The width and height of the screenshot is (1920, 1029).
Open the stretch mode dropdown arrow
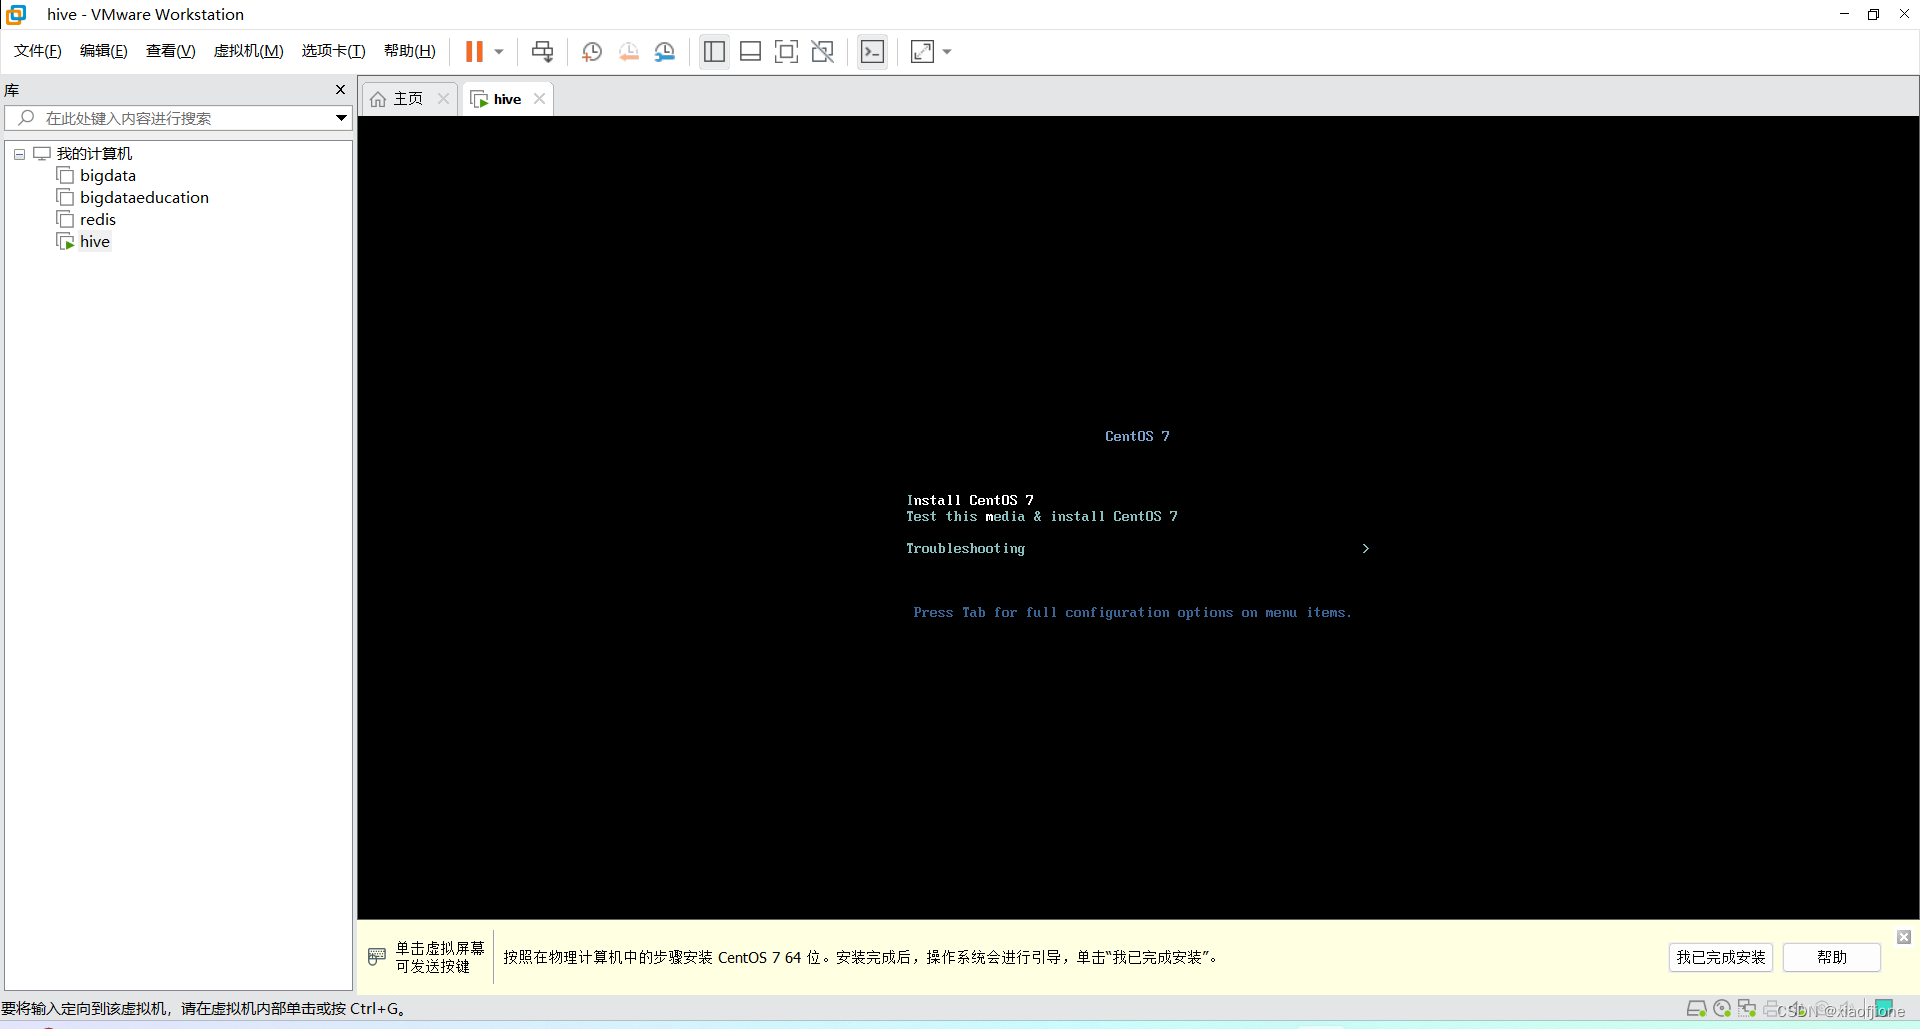(947, 52)
